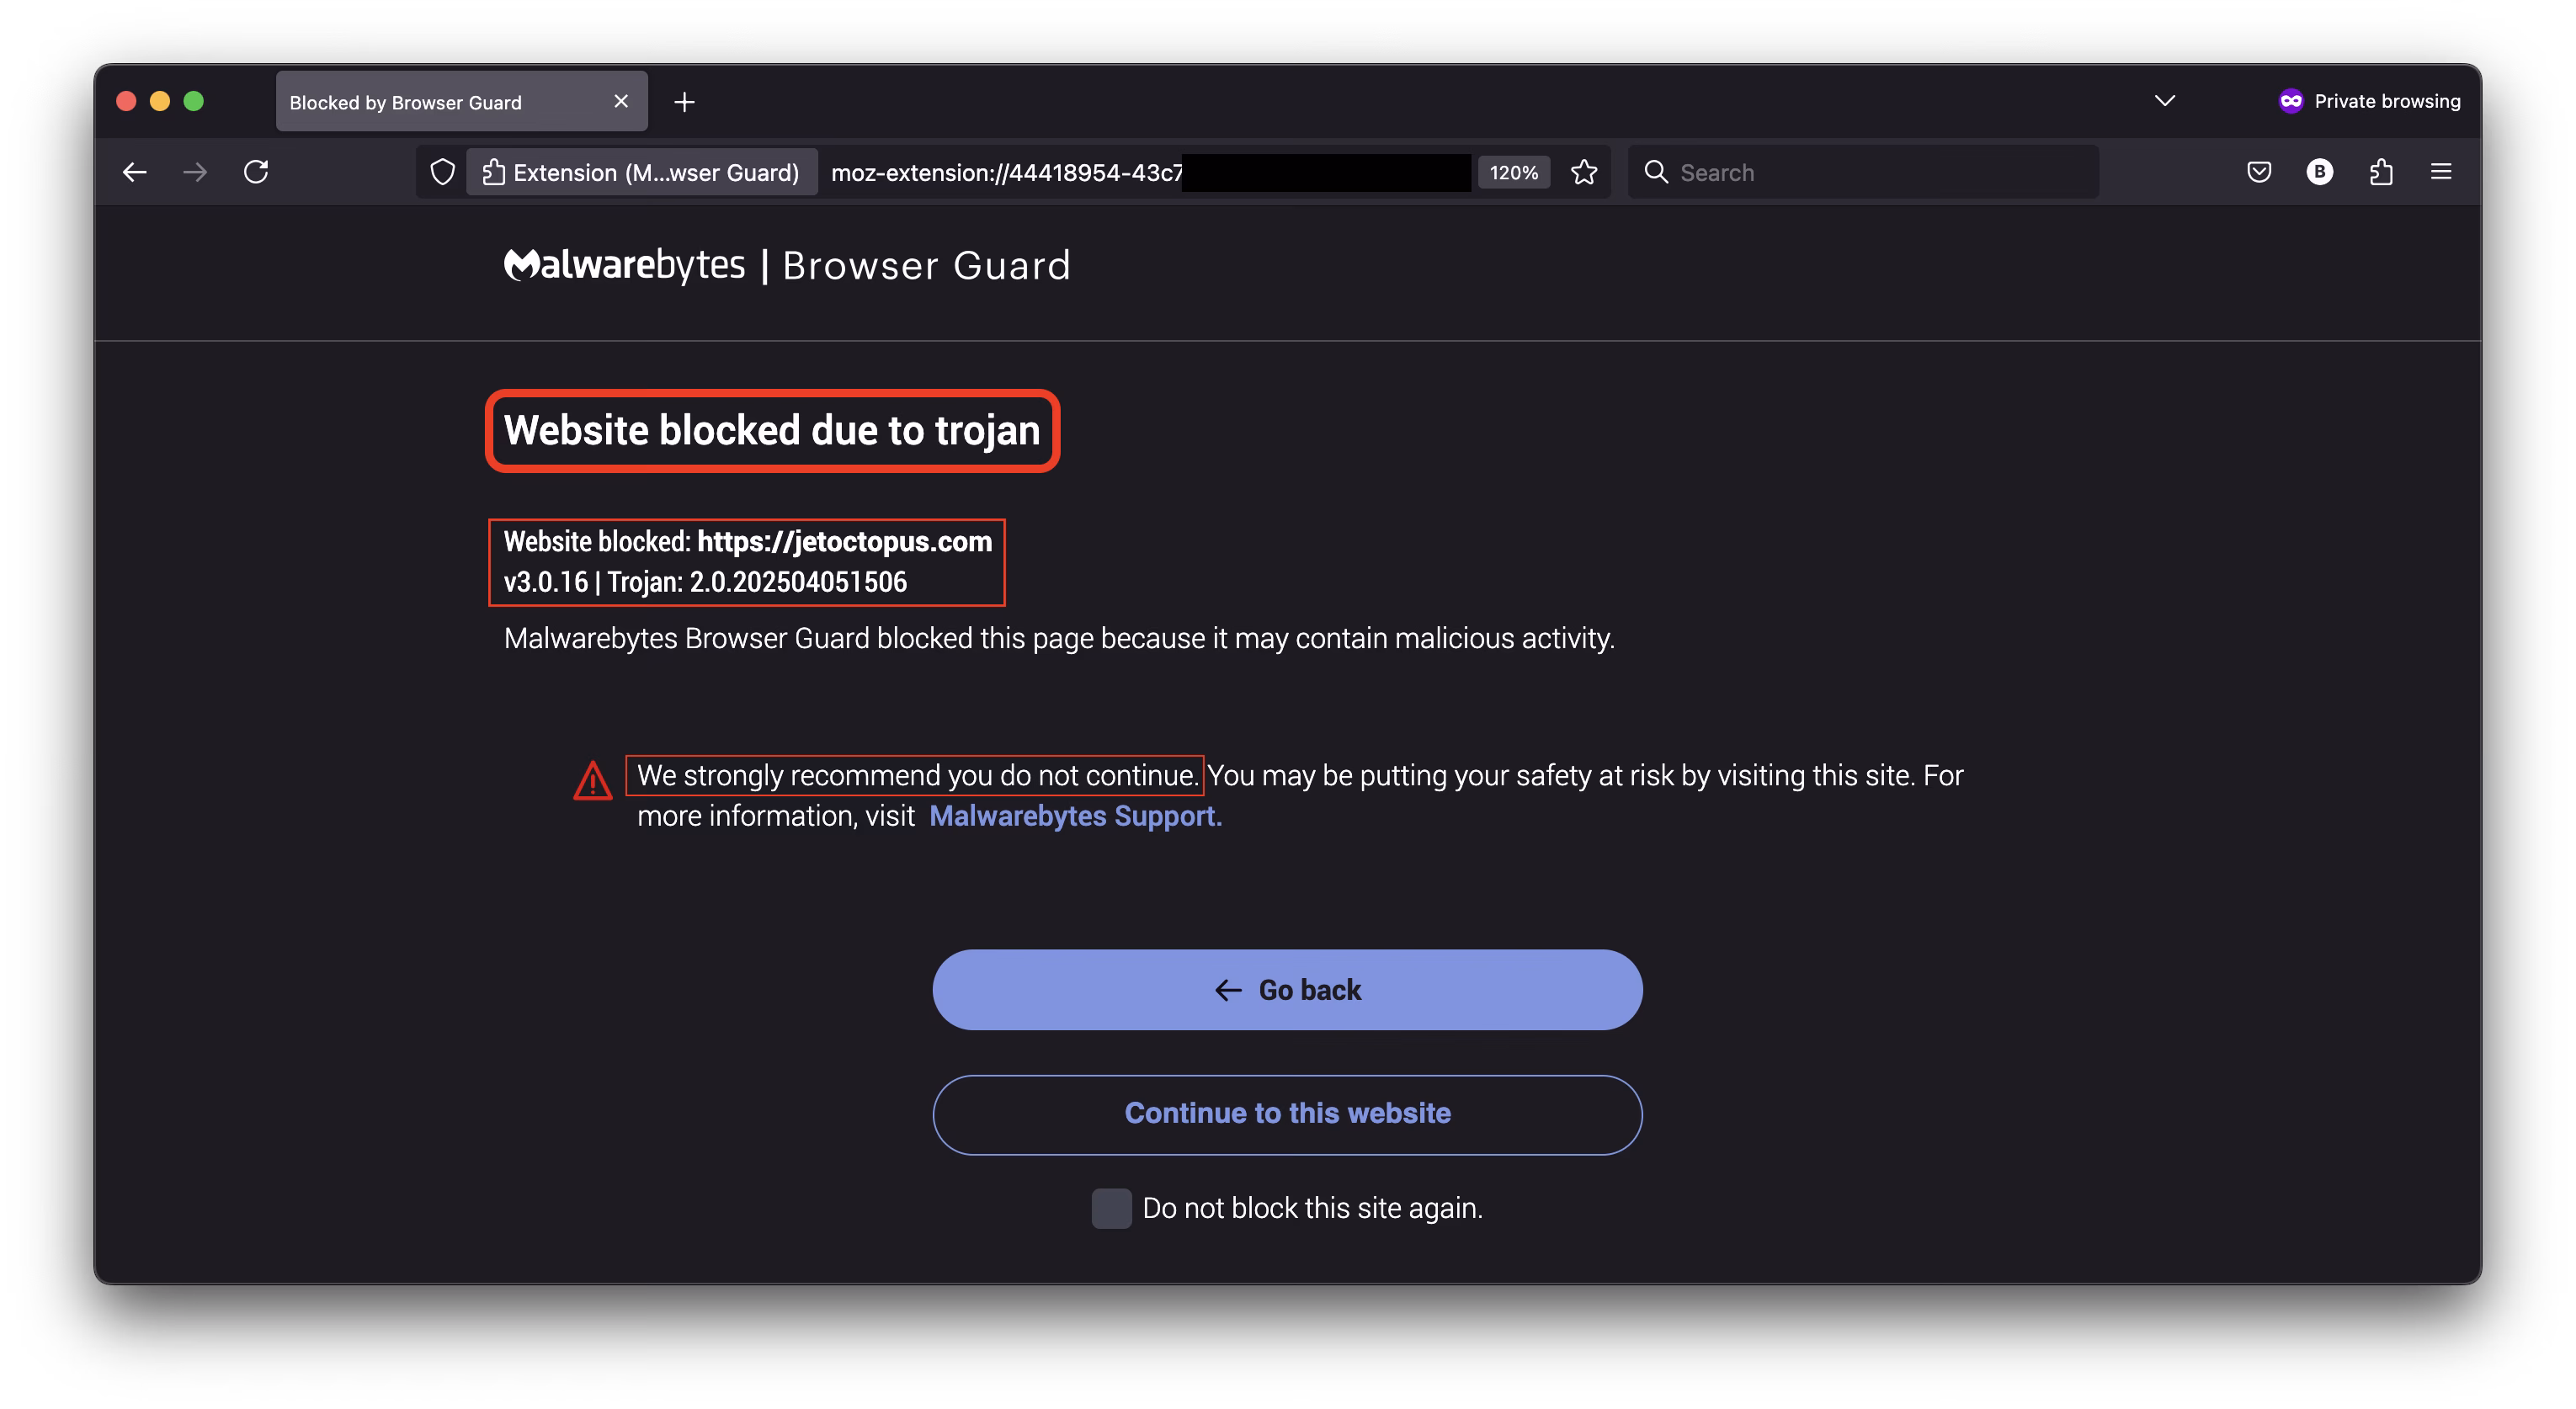Click the browser forward arrow
Screen dimensions: 2576x1409
pyautogui.click(x=196, y=172)
